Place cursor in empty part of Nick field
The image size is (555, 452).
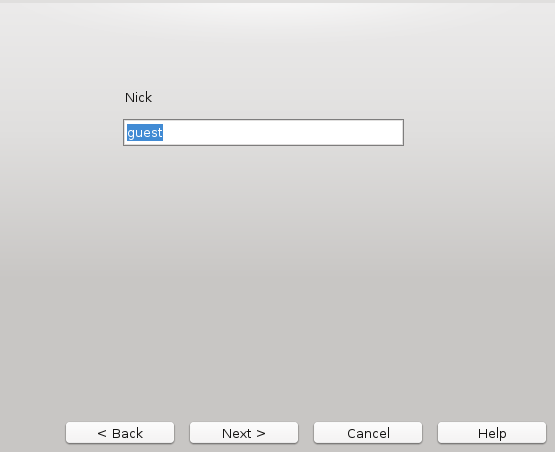pos(283,132)
